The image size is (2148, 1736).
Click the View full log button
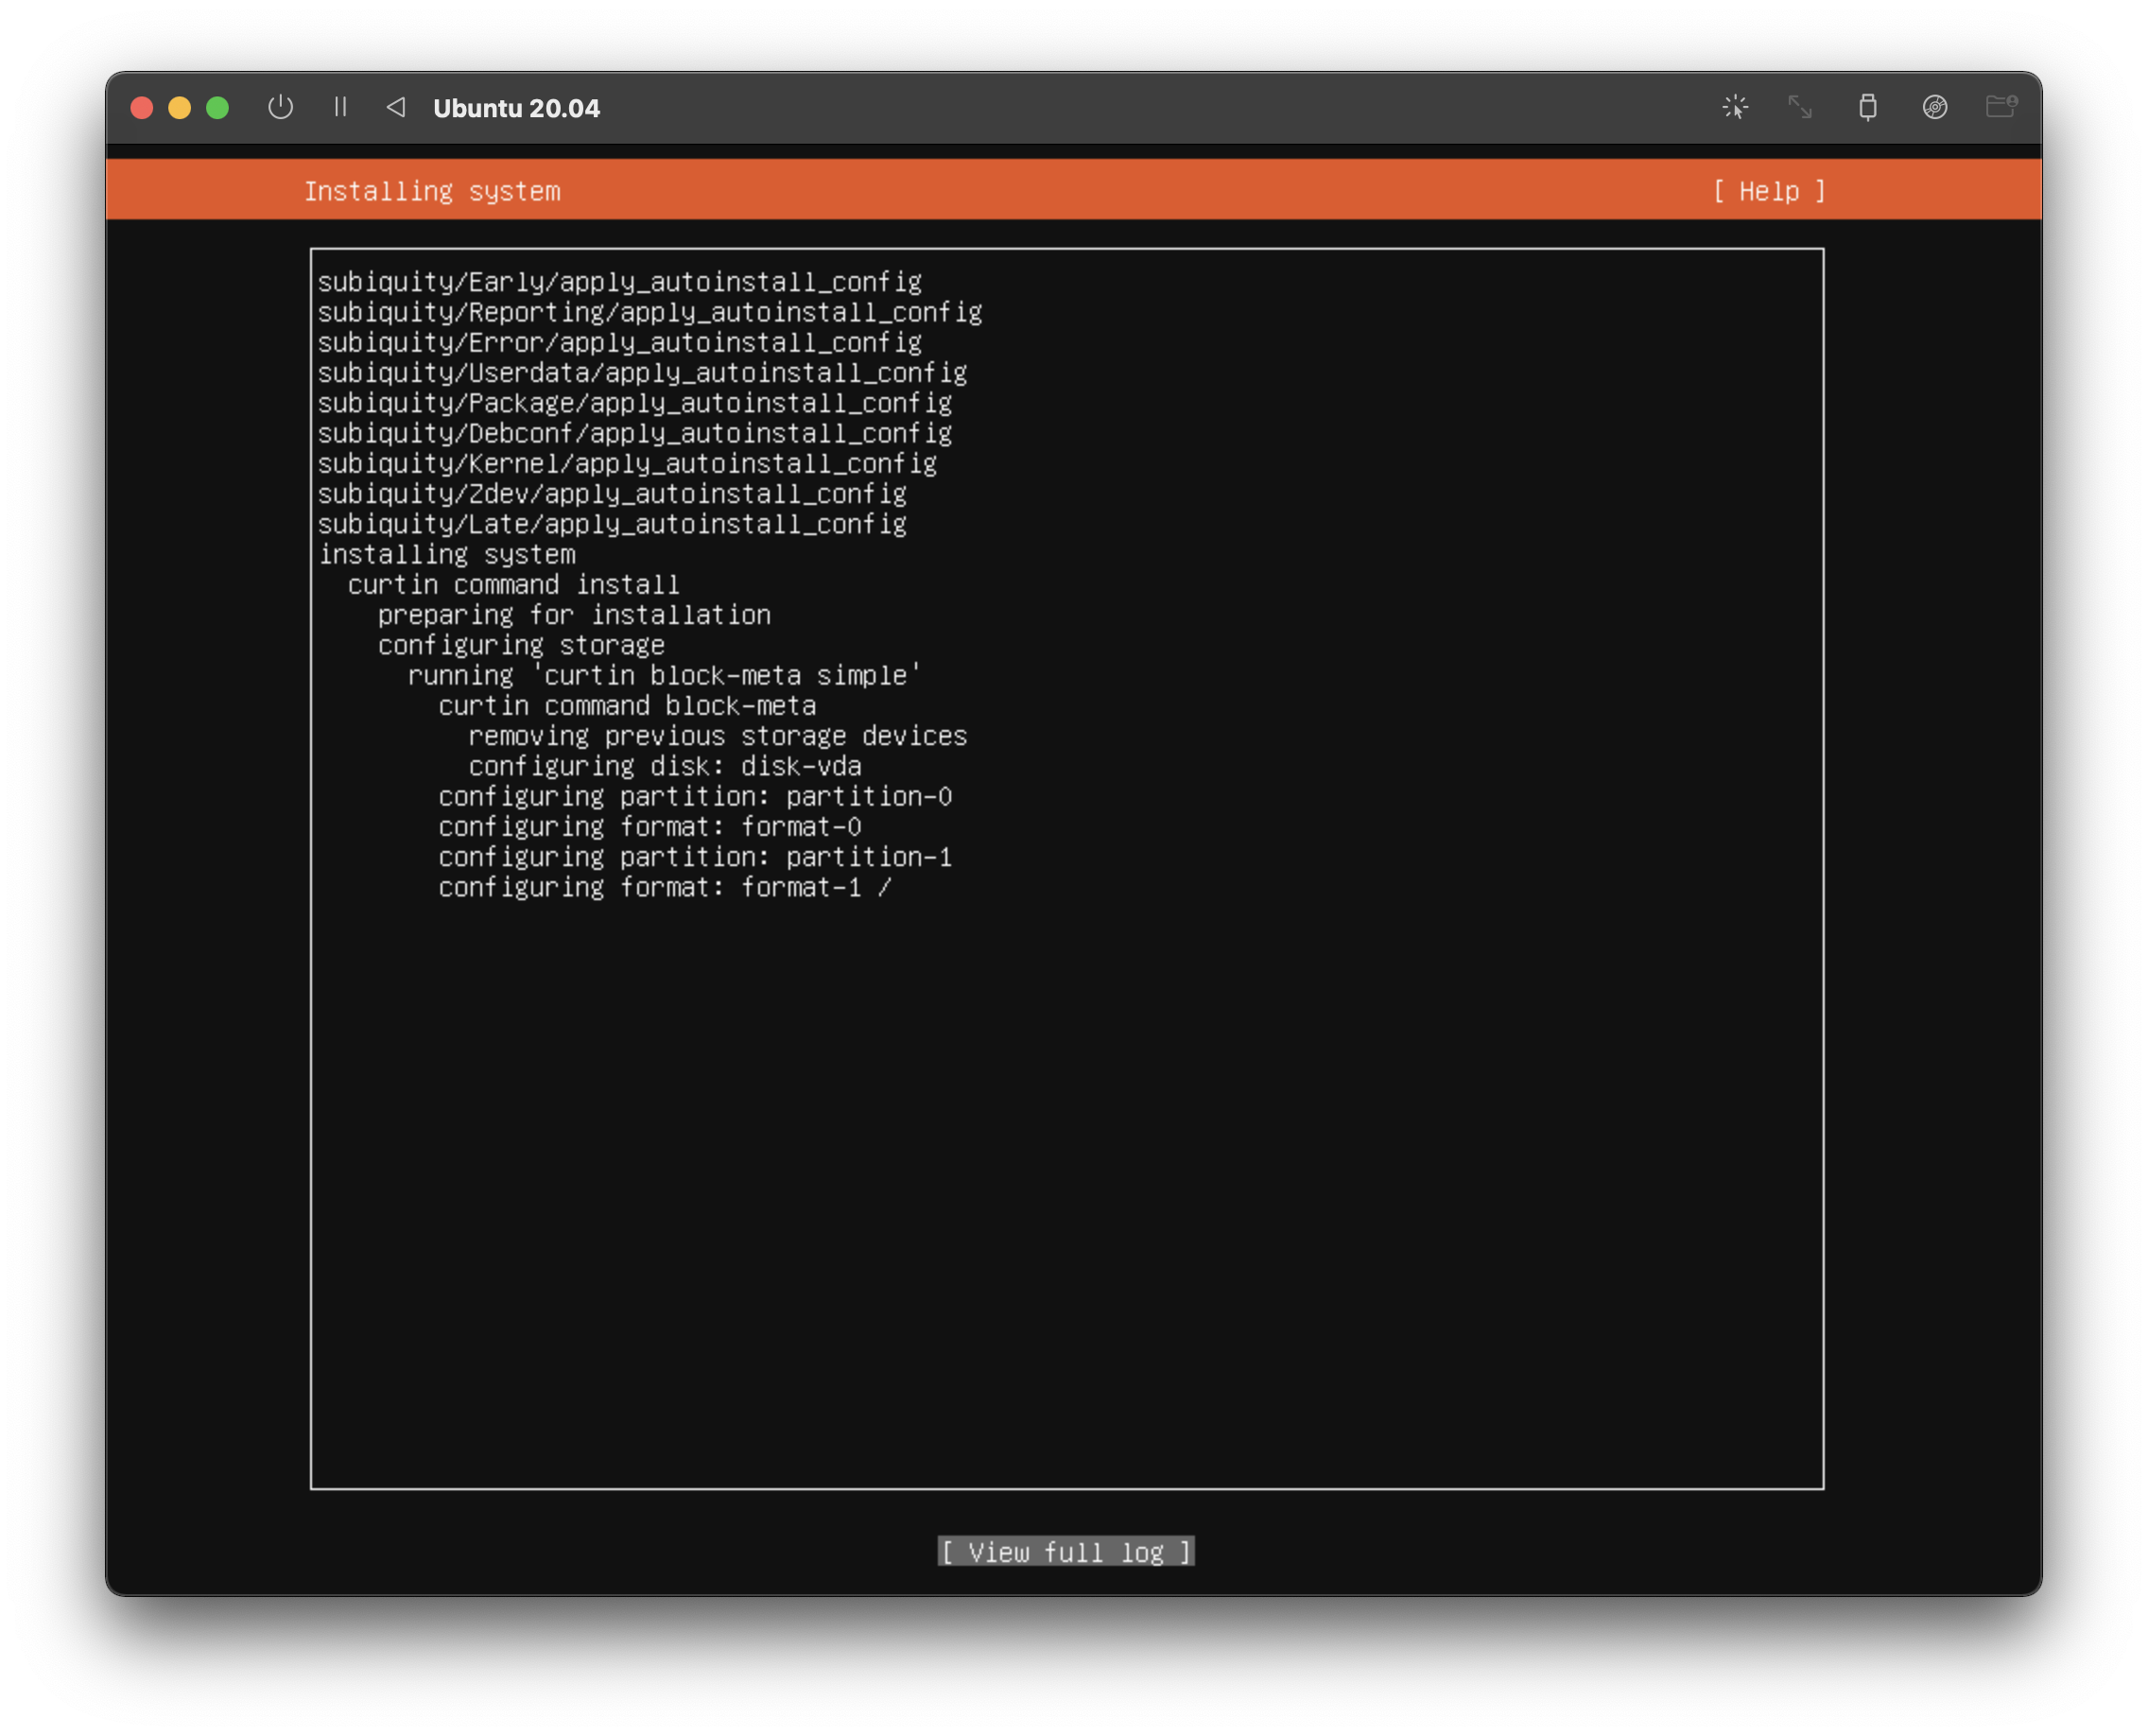1066,1551
